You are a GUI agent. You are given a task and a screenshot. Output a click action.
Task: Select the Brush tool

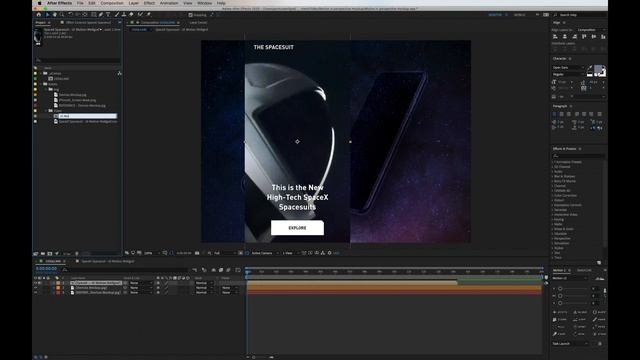(x=117, y=15)
